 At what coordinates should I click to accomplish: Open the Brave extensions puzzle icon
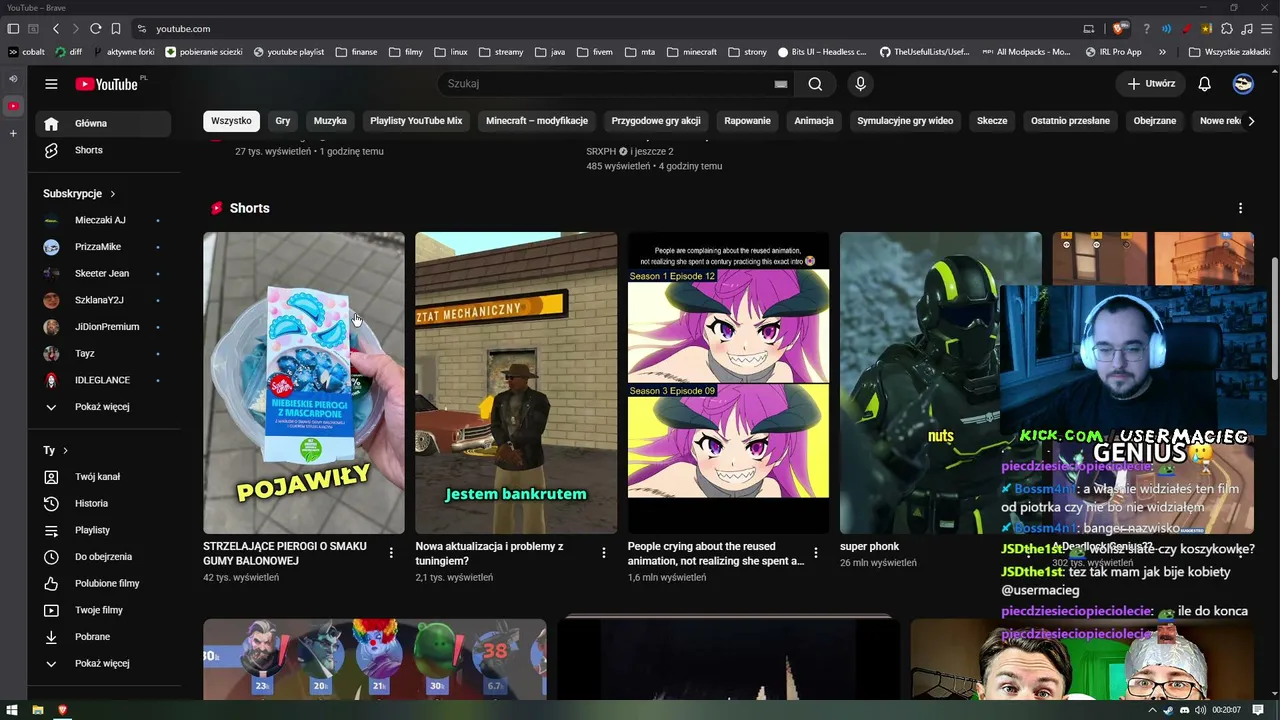click(1227, 29)
